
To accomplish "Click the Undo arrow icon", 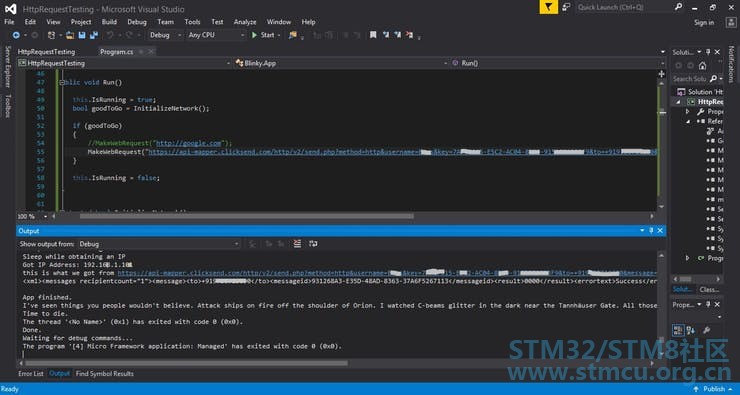I will 109,35.
